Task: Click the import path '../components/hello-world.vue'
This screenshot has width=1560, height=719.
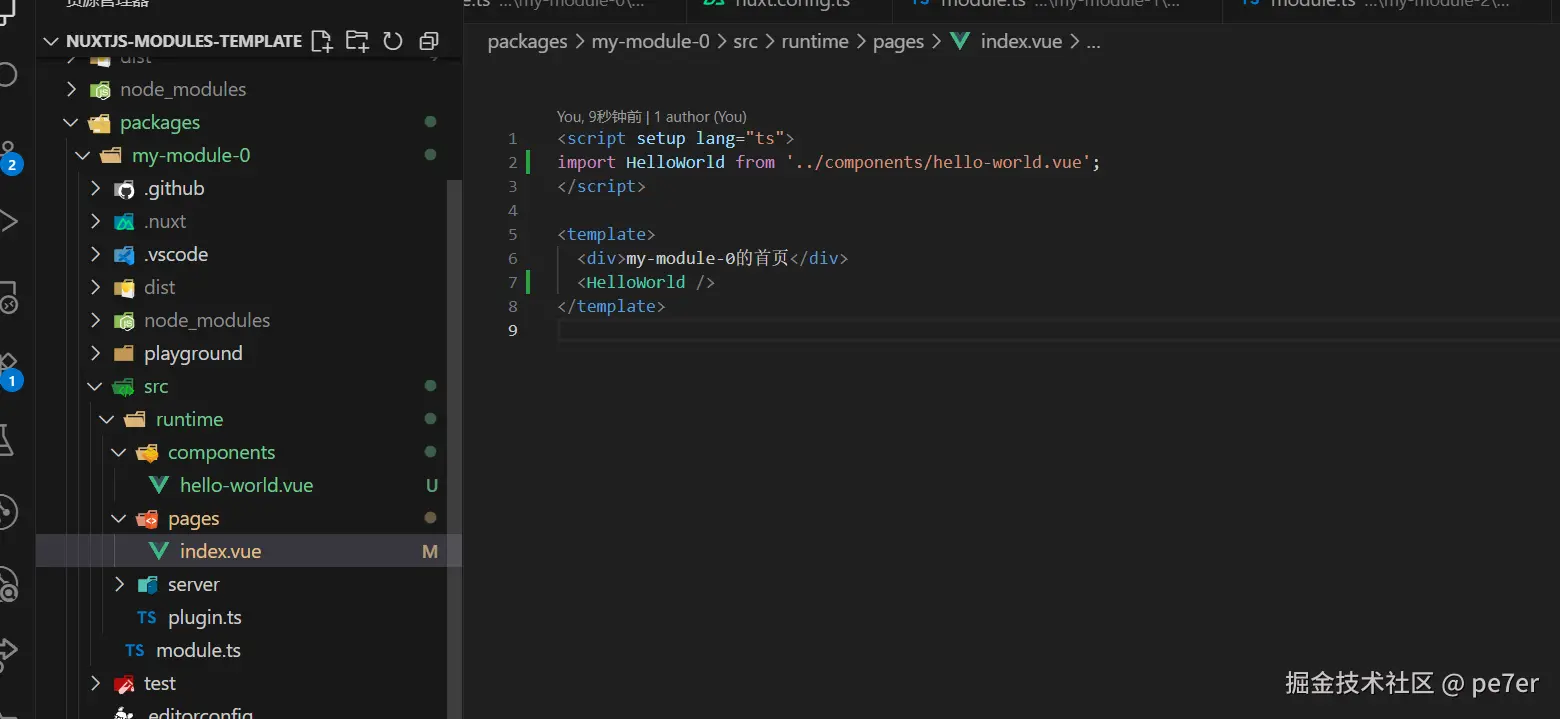Action: pos(938,162)
